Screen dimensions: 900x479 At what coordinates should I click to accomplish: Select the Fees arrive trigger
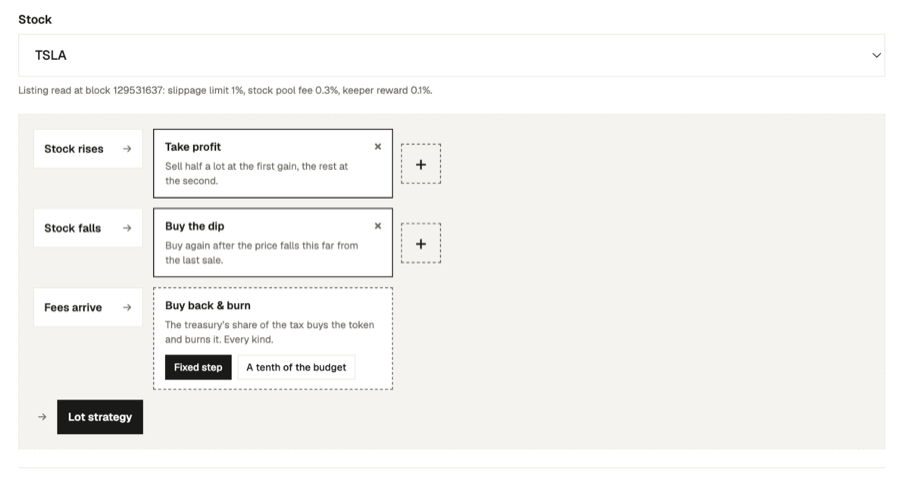tap(88, 307)
